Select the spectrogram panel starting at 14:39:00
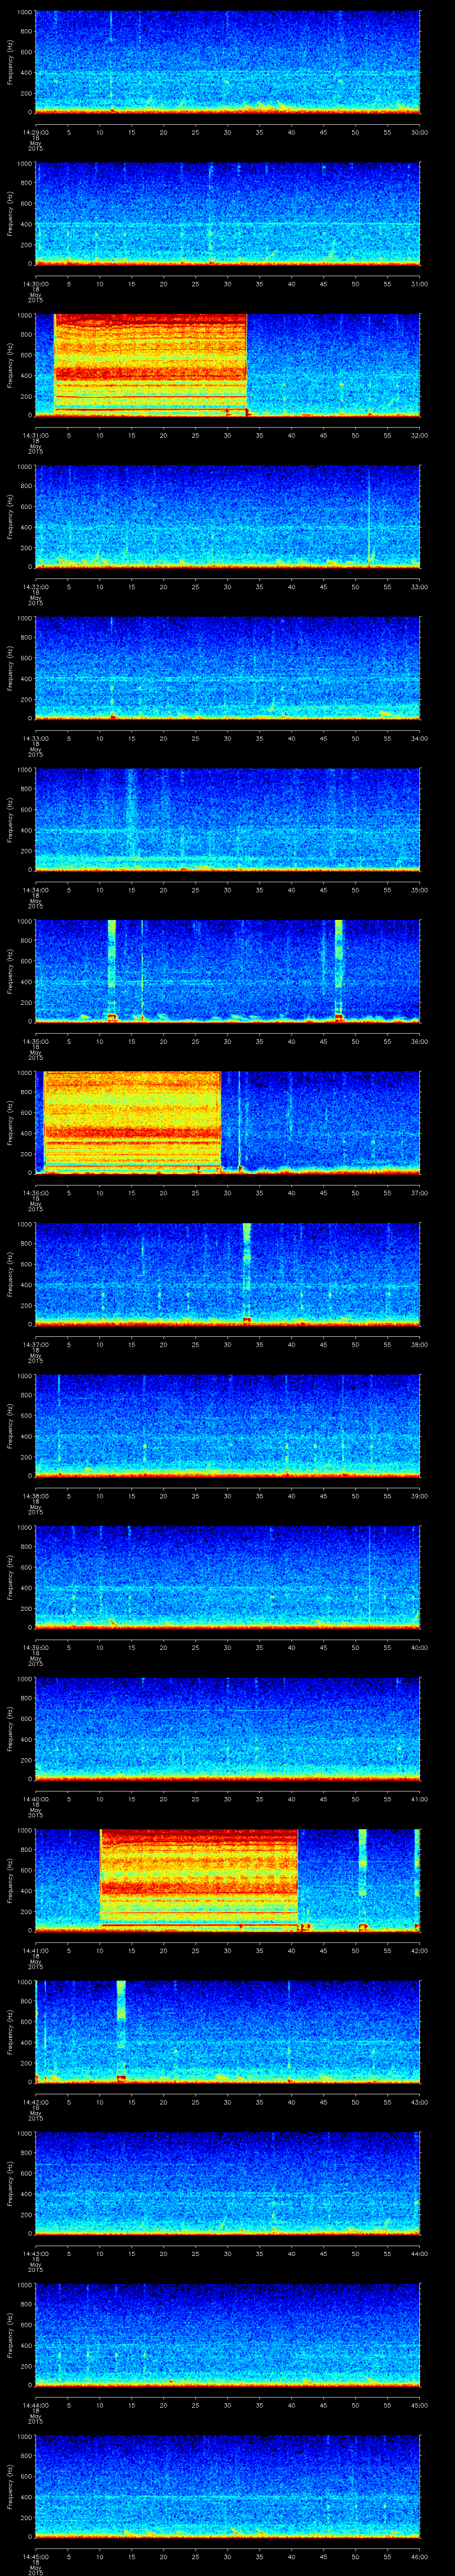 pyautogui.click(x=228, y=1577)
